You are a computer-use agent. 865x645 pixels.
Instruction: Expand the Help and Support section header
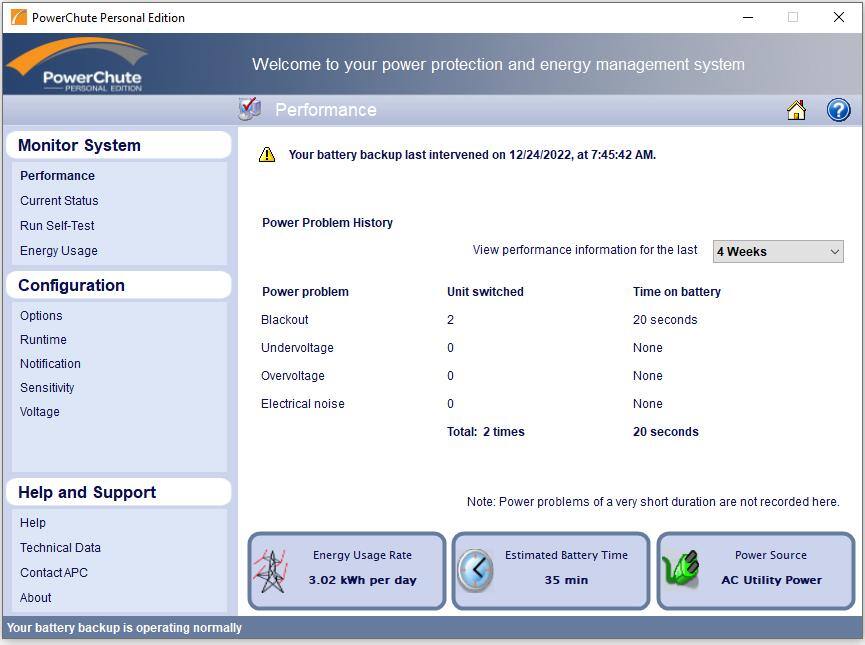[85, 492]
